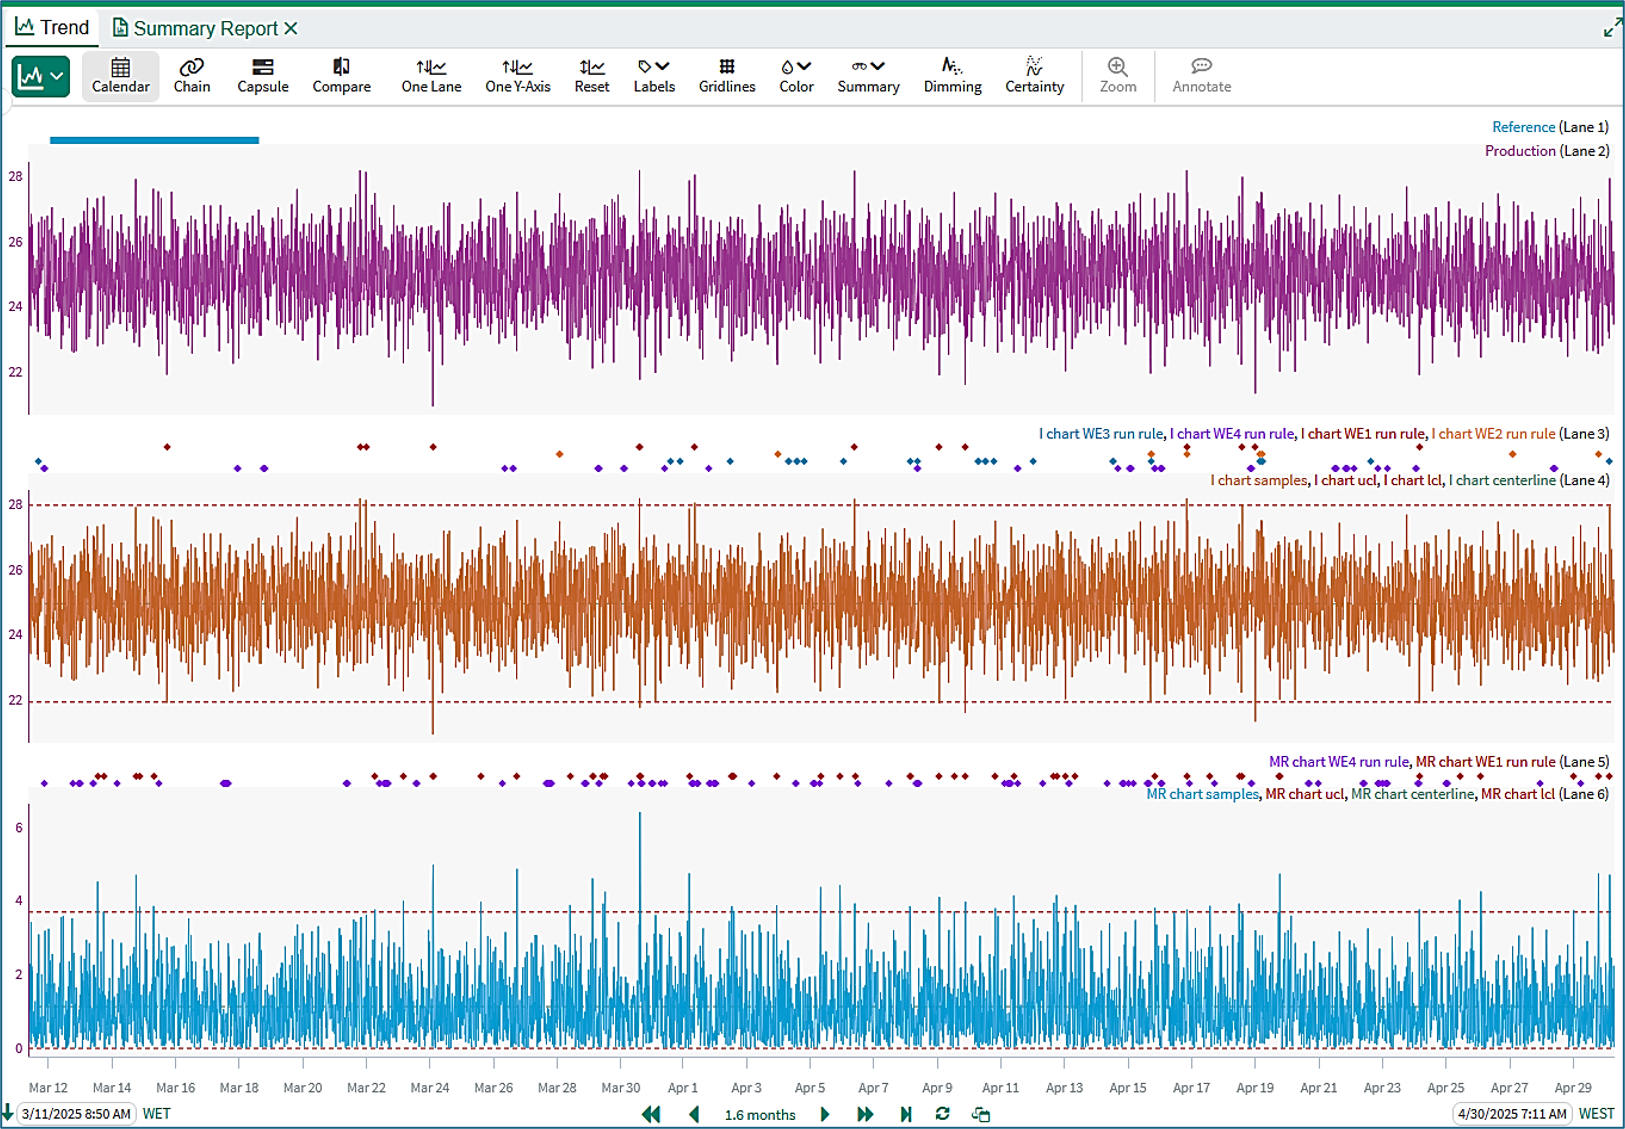Viewport: 1625px width, 1129px height.
Task: Toggle Dimming of unselected signals
Action: click(952, 76)
